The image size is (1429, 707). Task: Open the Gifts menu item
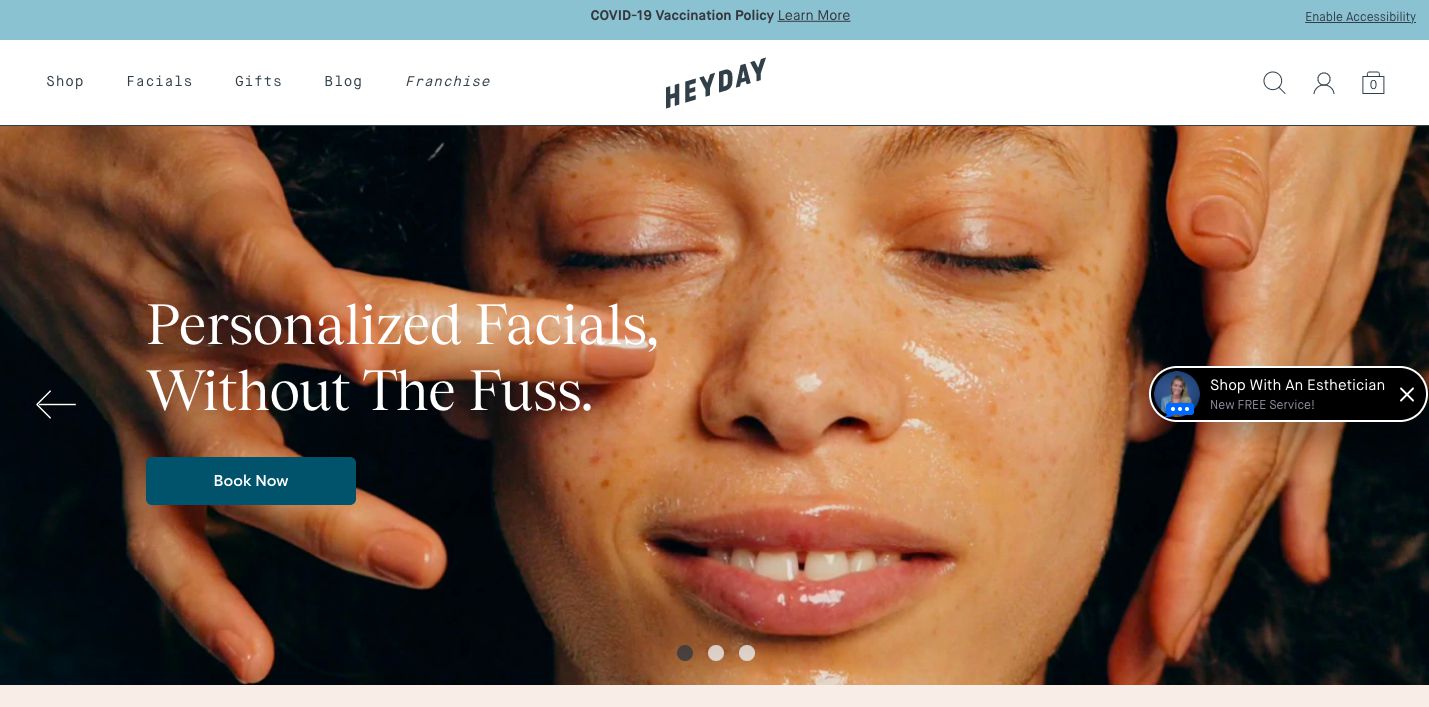click(x=258, y=82)
